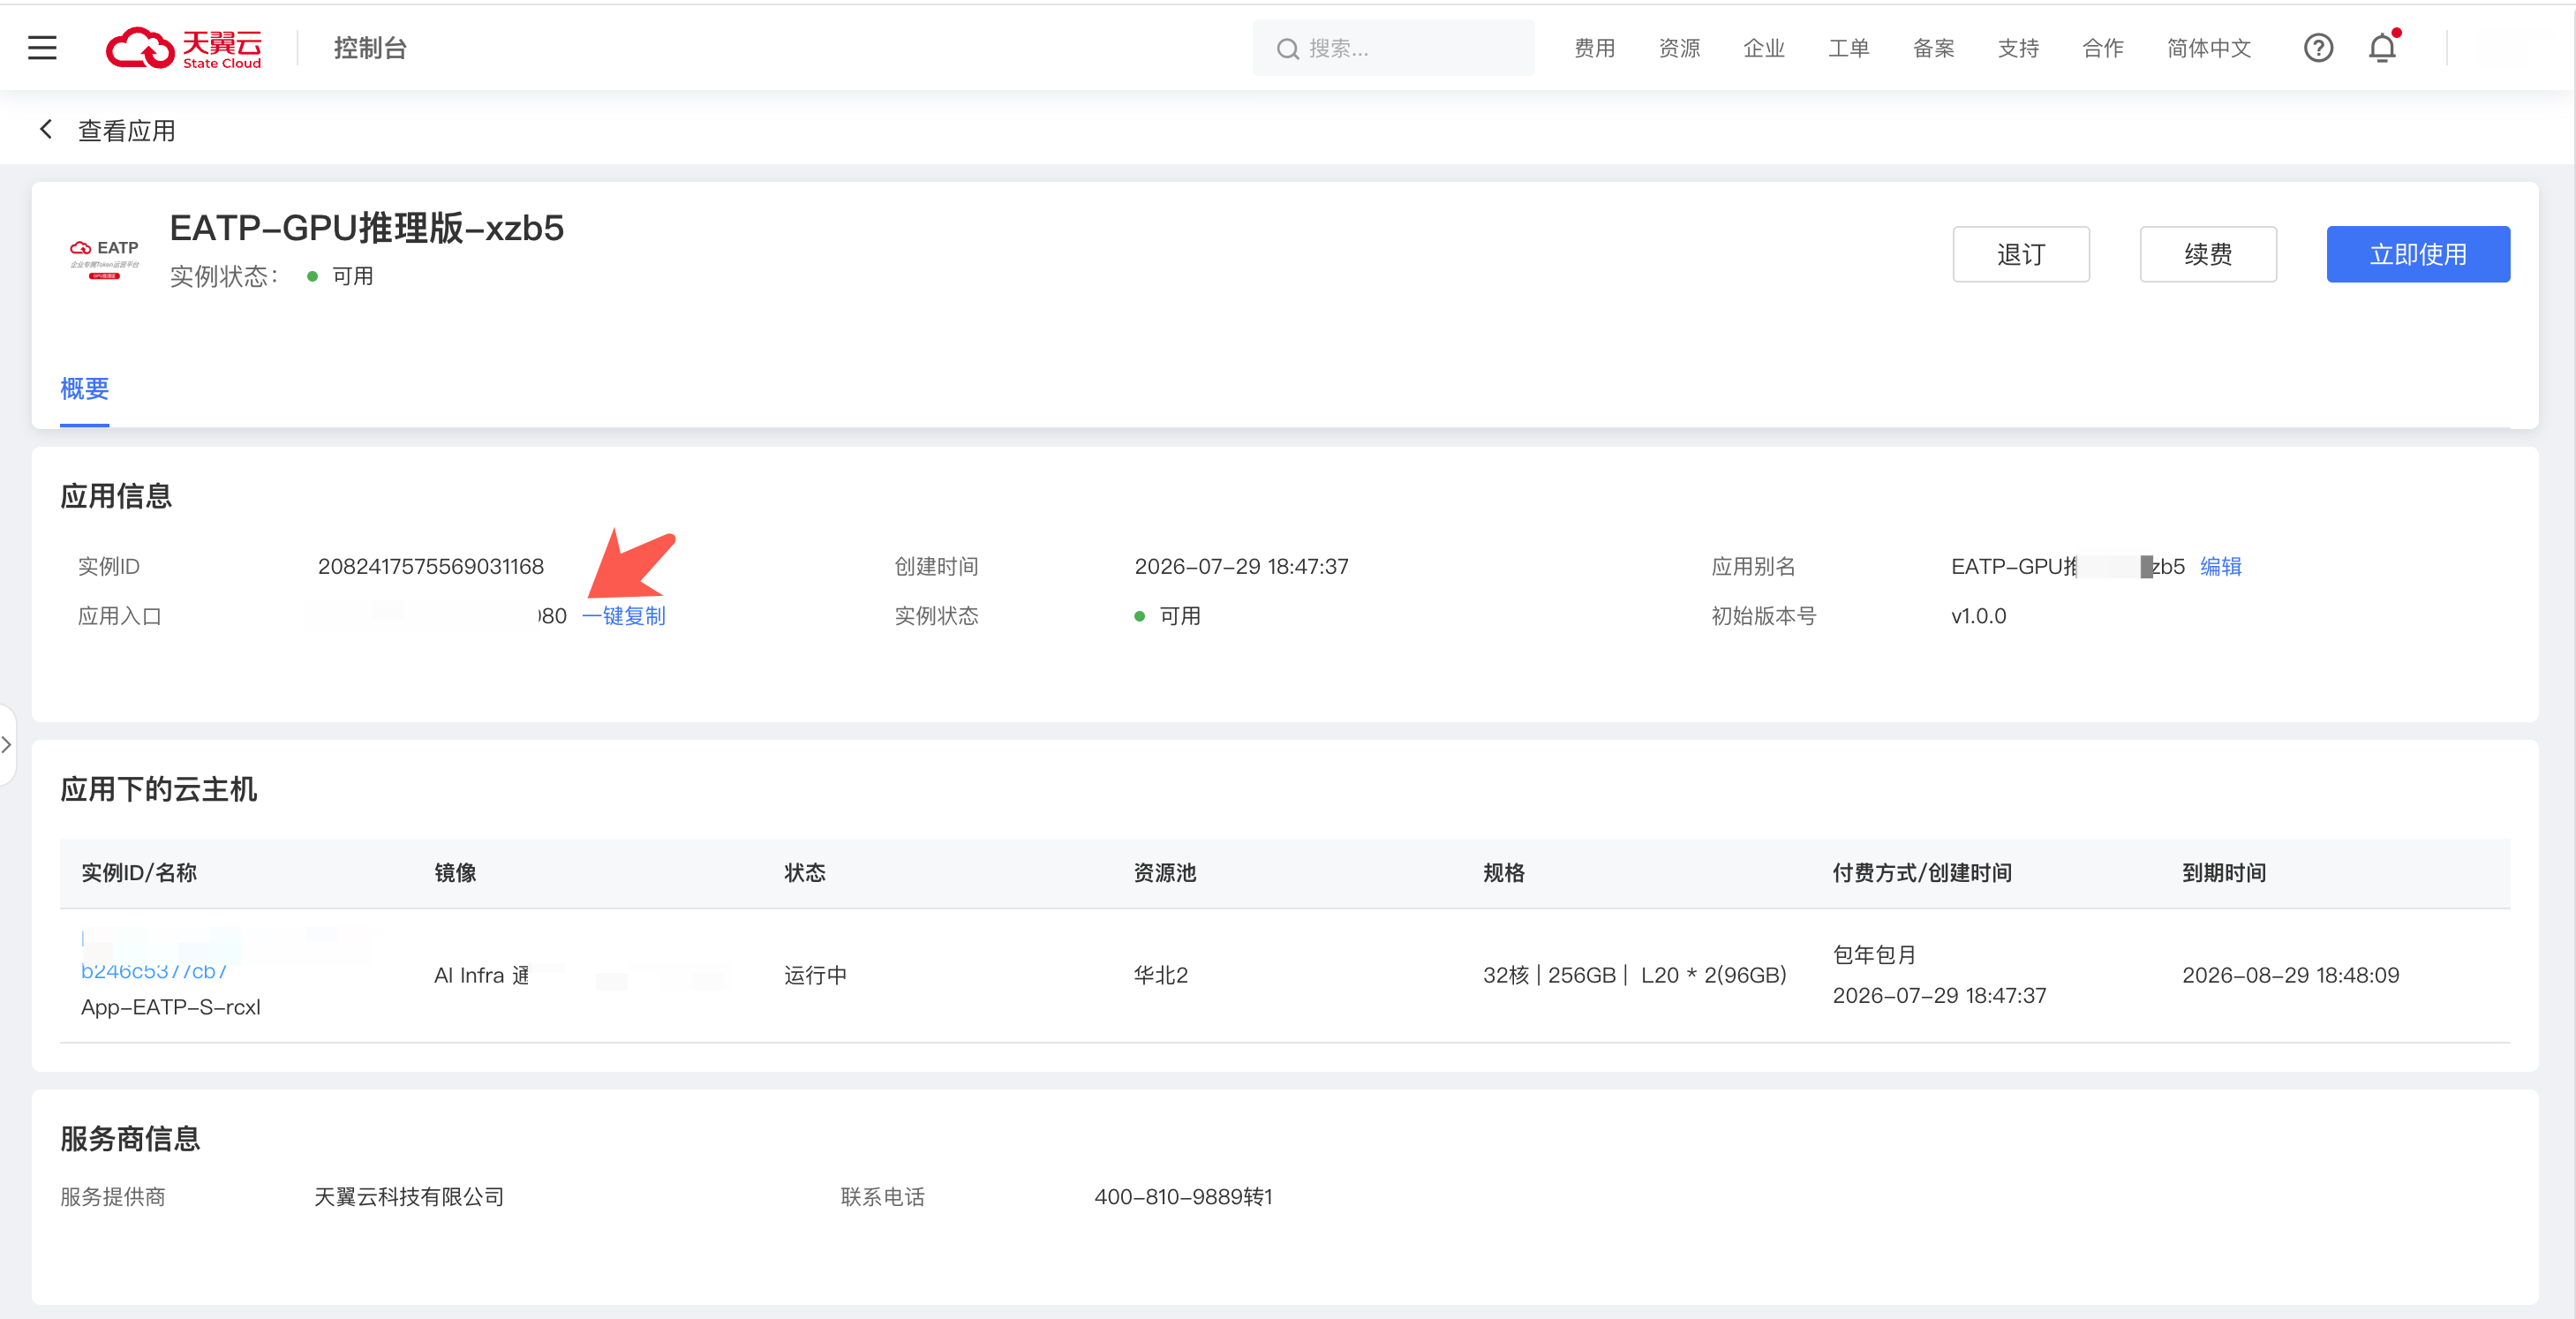Expand the collapsed left side panel
Viewport: 2576px width, 1319px height.
[7, 745]
